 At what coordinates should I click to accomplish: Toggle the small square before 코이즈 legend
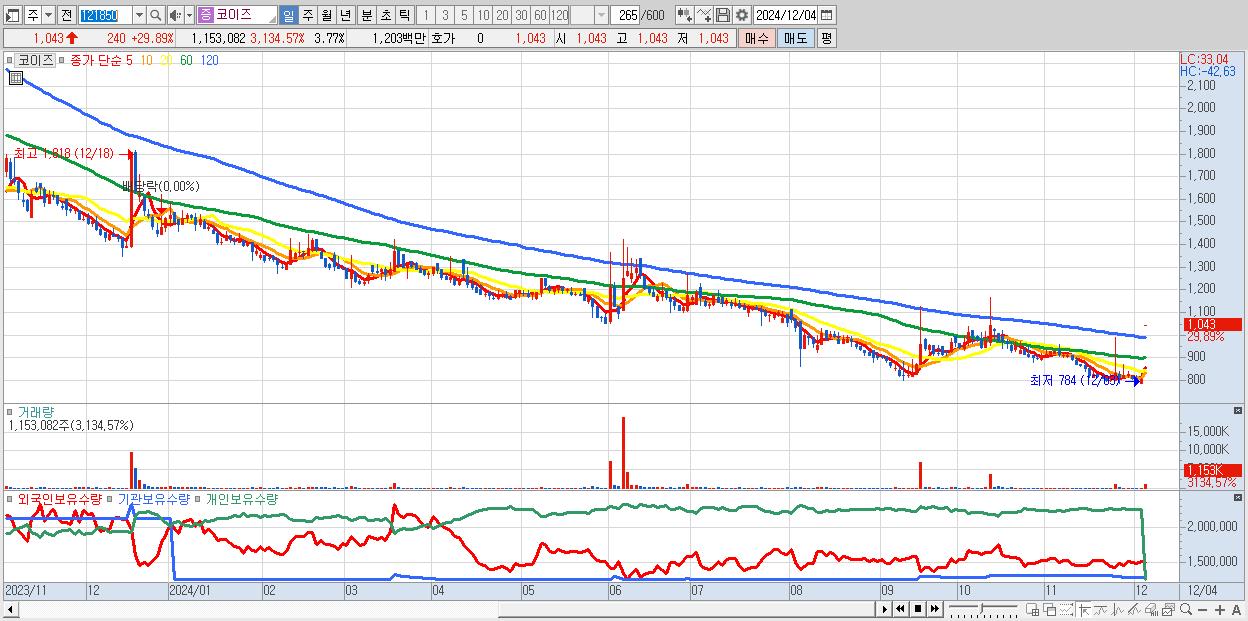point(10,60)
